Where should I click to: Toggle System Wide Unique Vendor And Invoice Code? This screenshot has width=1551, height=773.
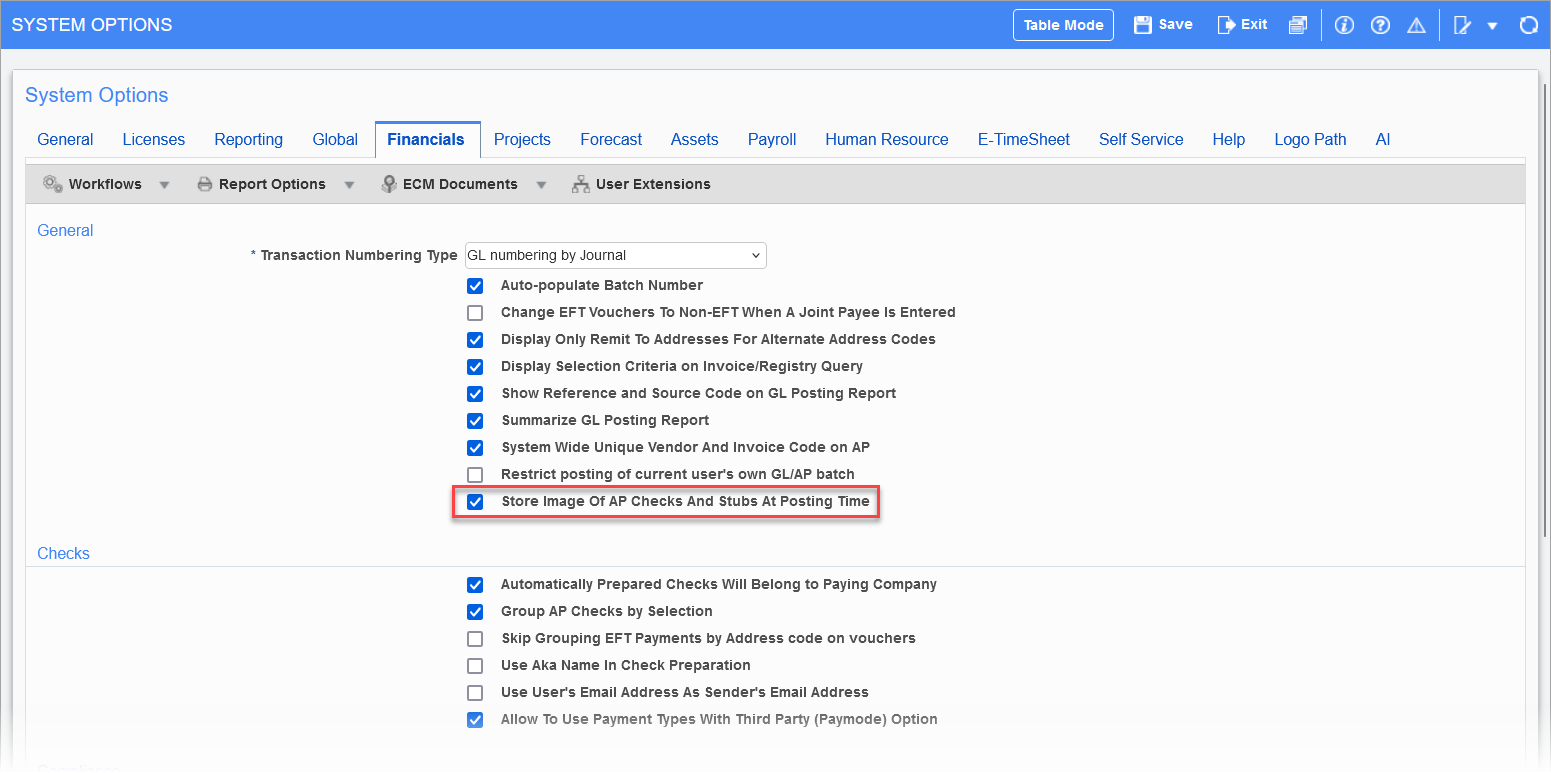pos(475,448)
